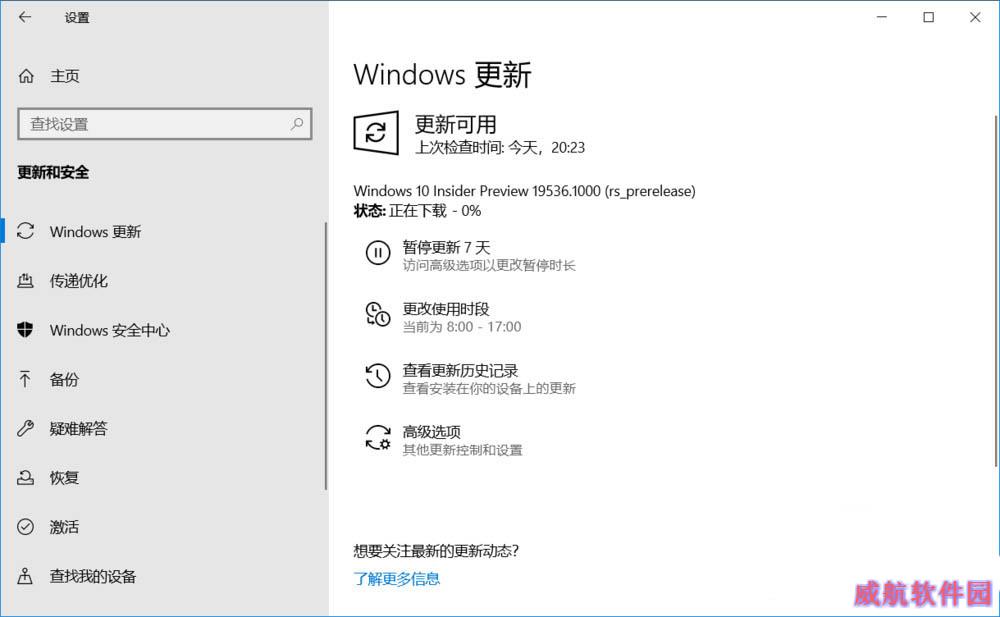This screenshot has width=1000, height=617.
Task: Click 暂停更新 7 天 option
Action: click(446, 247)
